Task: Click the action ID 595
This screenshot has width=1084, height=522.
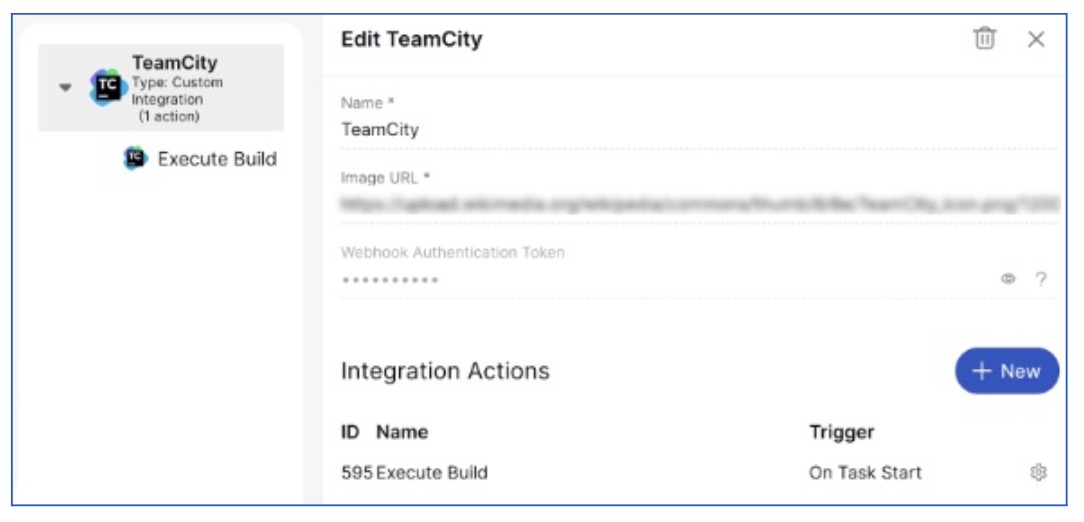Action: tap(357, 473)
